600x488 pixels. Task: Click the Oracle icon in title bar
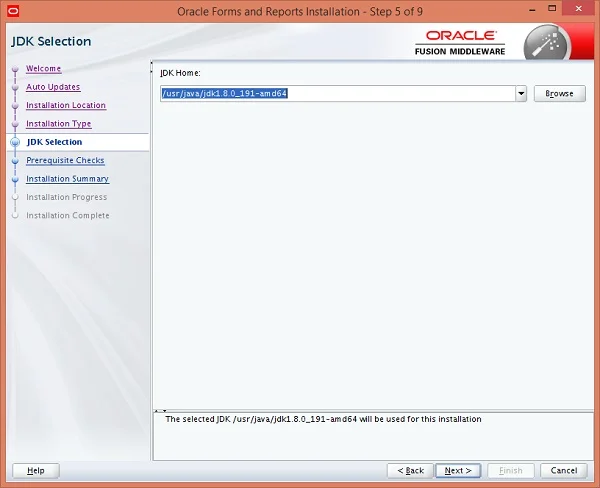tap(13, 11)
